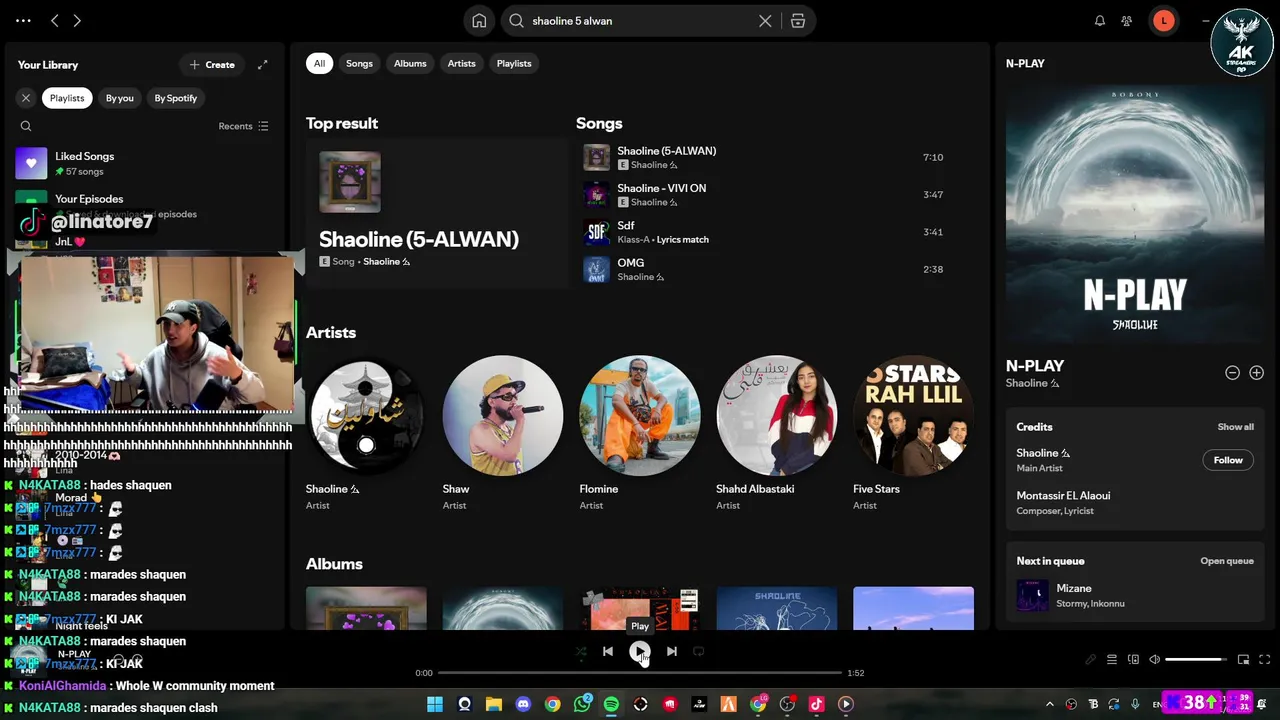The height and width of the screenshot is (720, 1280).
Task: Open the Flomine artist card
Action: [639, 435]
